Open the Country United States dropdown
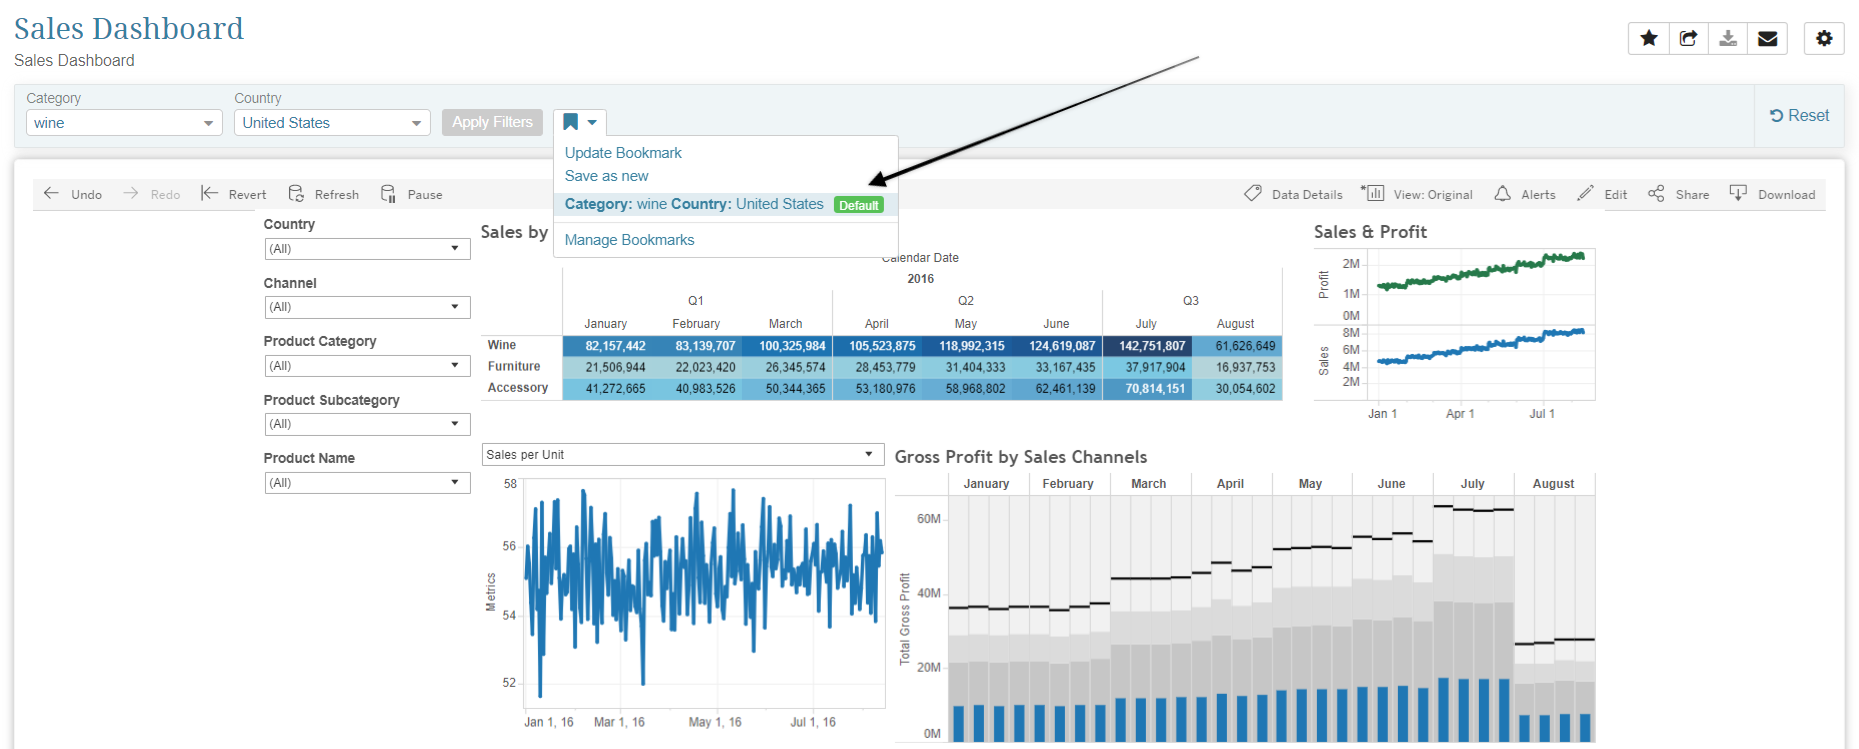Screen dimensions: 1859x749 332,123
